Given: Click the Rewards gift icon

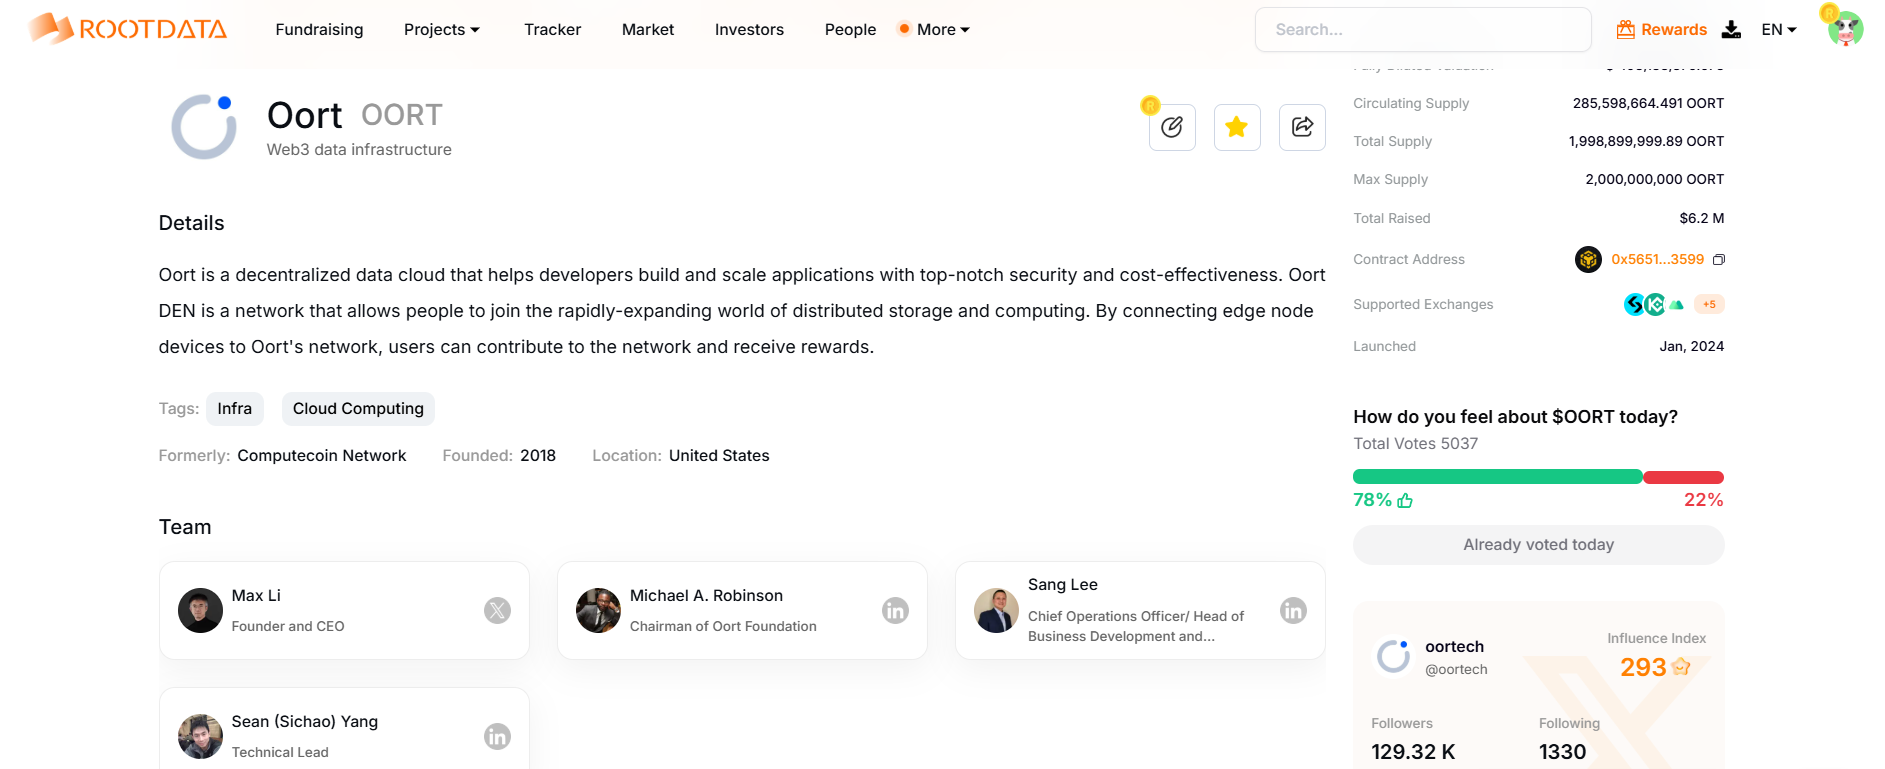Looking at the screenshot, I should click(1626, 29).
